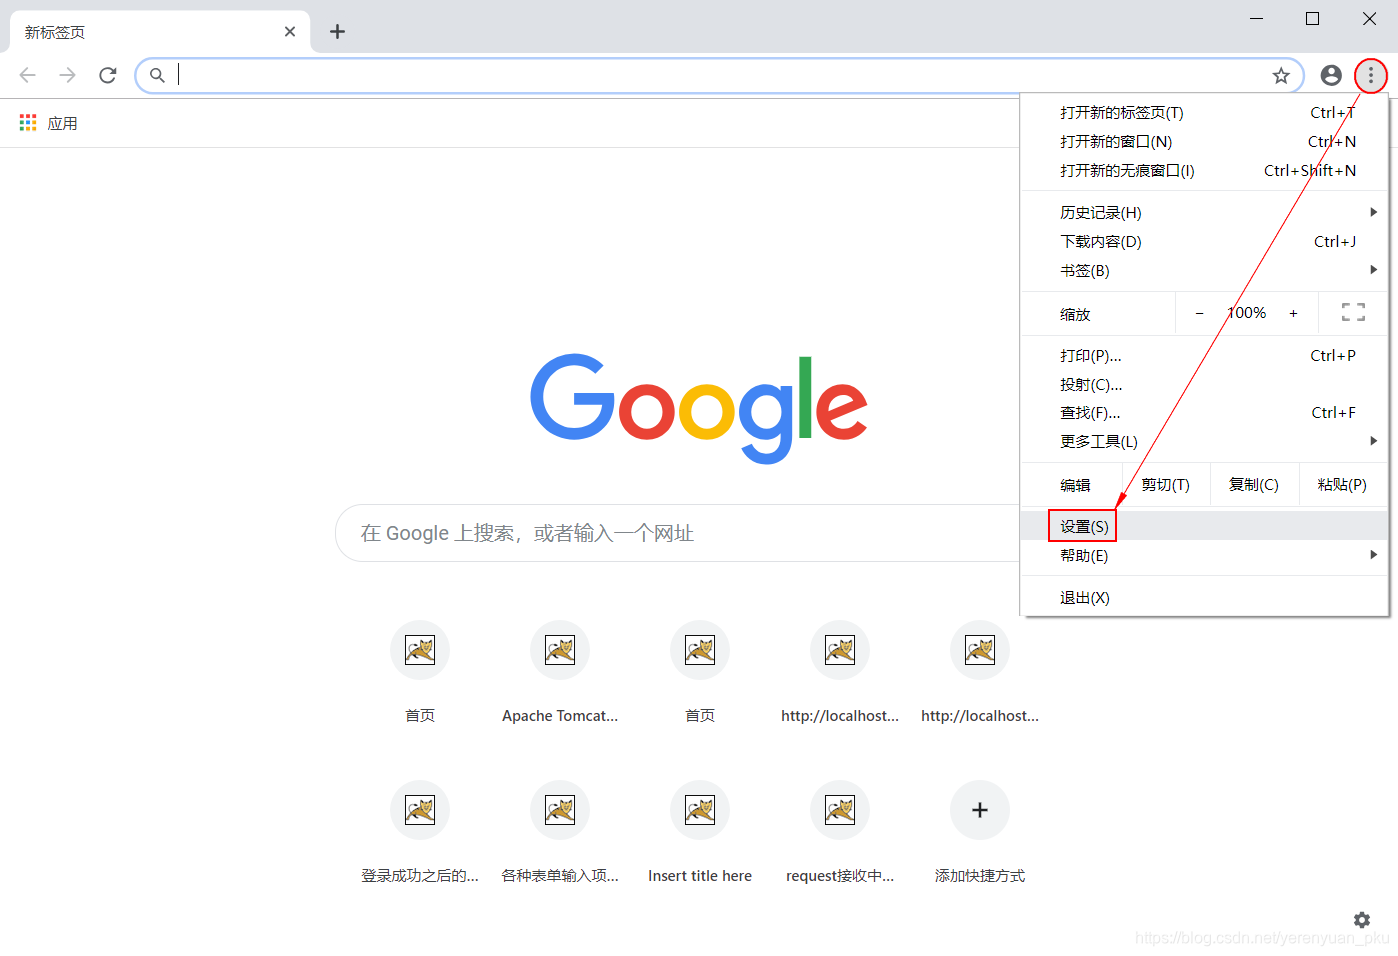Go forward using the forward arrow
This screenshot has width=1398, height=956.
click(67, 75)
